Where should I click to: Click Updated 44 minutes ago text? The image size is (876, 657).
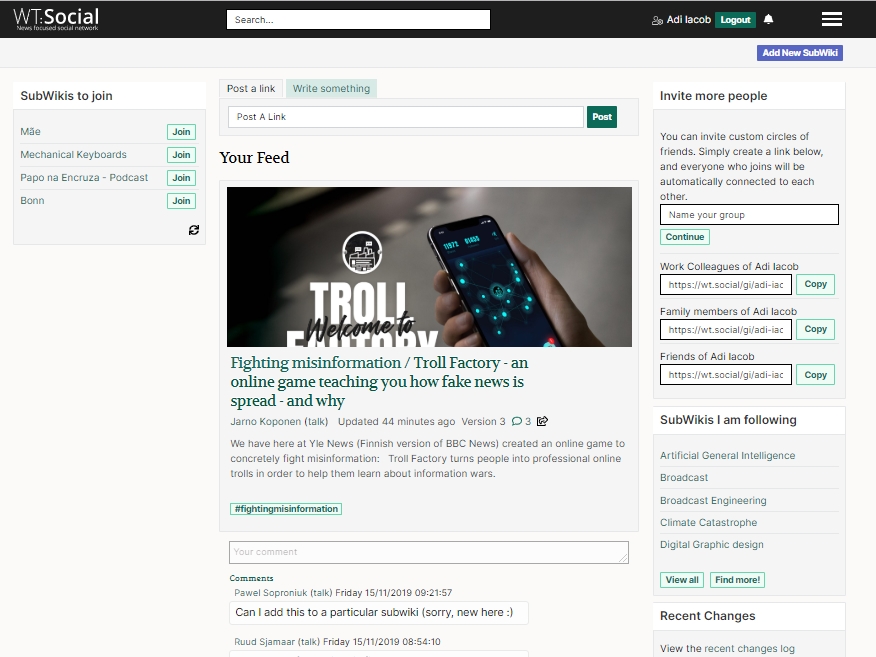396,421
